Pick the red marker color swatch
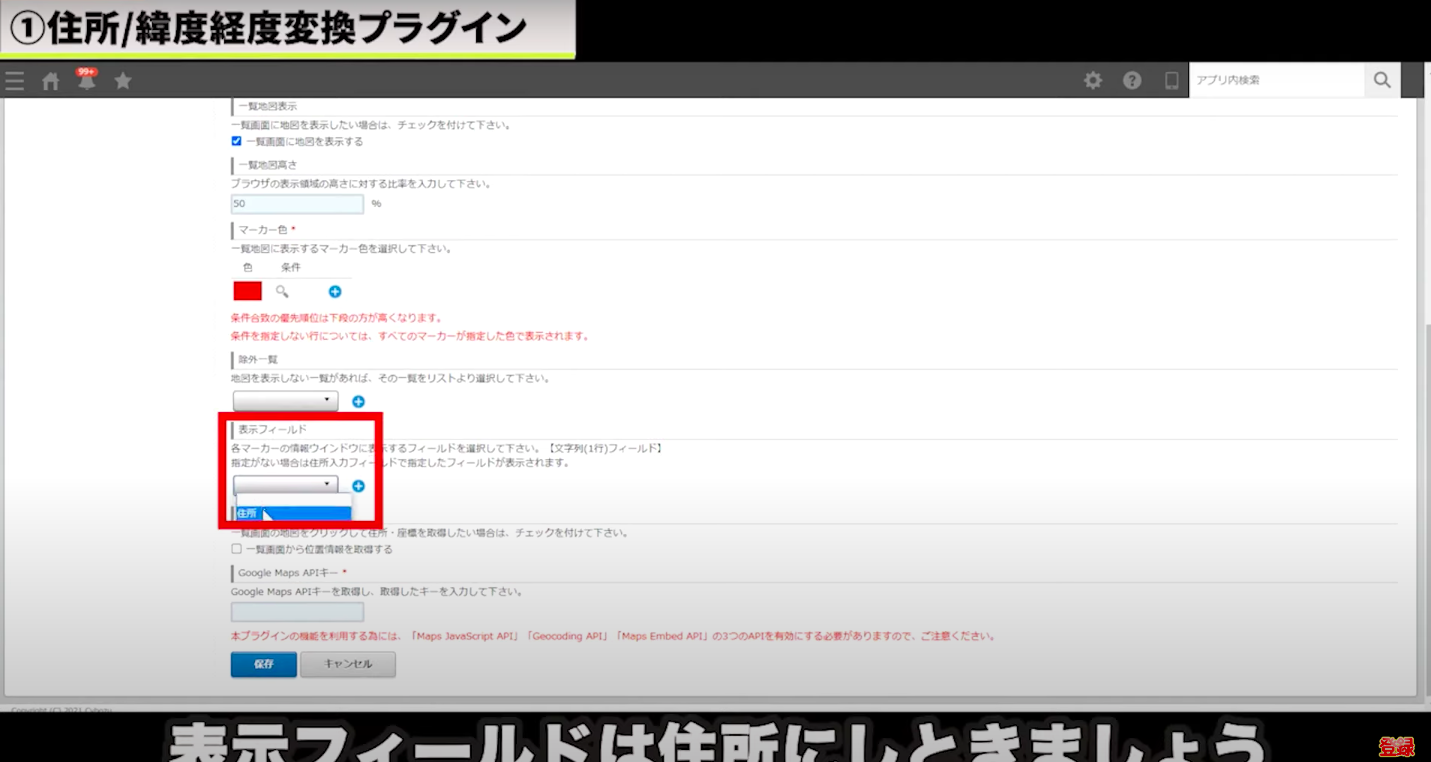 point(247,291)
